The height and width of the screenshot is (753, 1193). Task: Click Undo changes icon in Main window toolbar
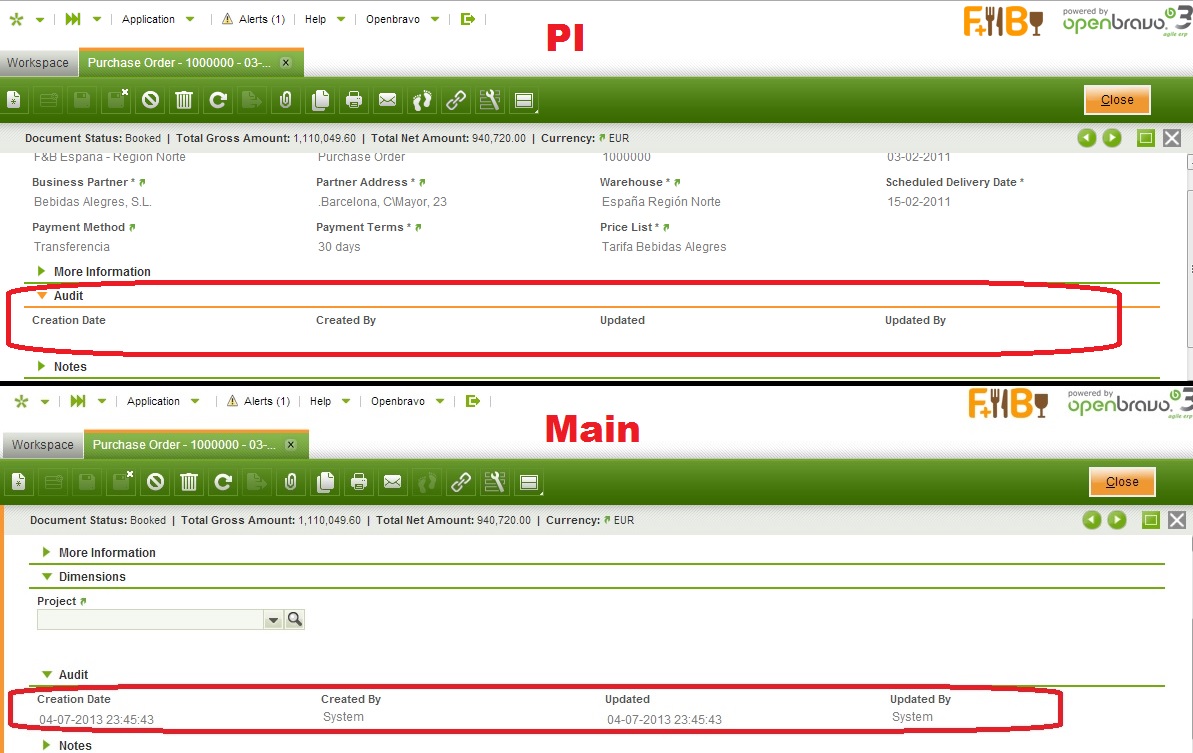[156, 481]
